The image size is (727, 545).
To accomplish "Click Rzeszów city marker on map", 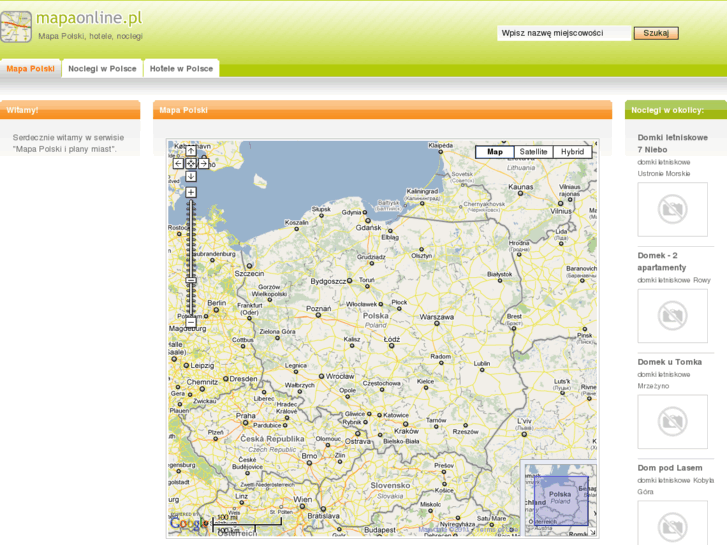I will point(466,425).
